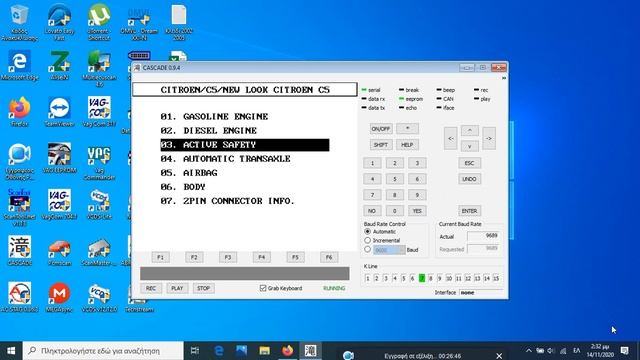Image resolution: width=640 pixels, height=360 pixels.
Task: Click the ON/OFF keypad button
Action: [x=380, y=129]
